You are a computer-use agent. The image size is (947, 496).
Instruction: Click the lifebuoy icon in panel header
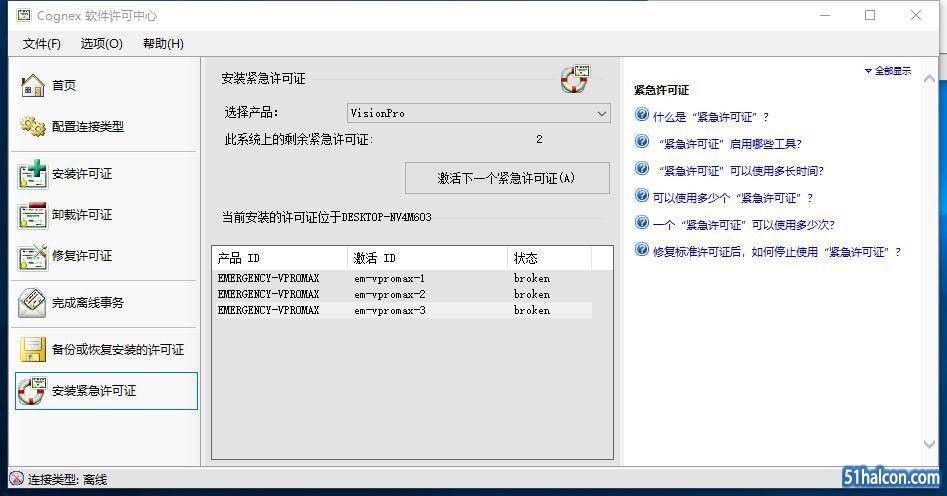(575, 79)
